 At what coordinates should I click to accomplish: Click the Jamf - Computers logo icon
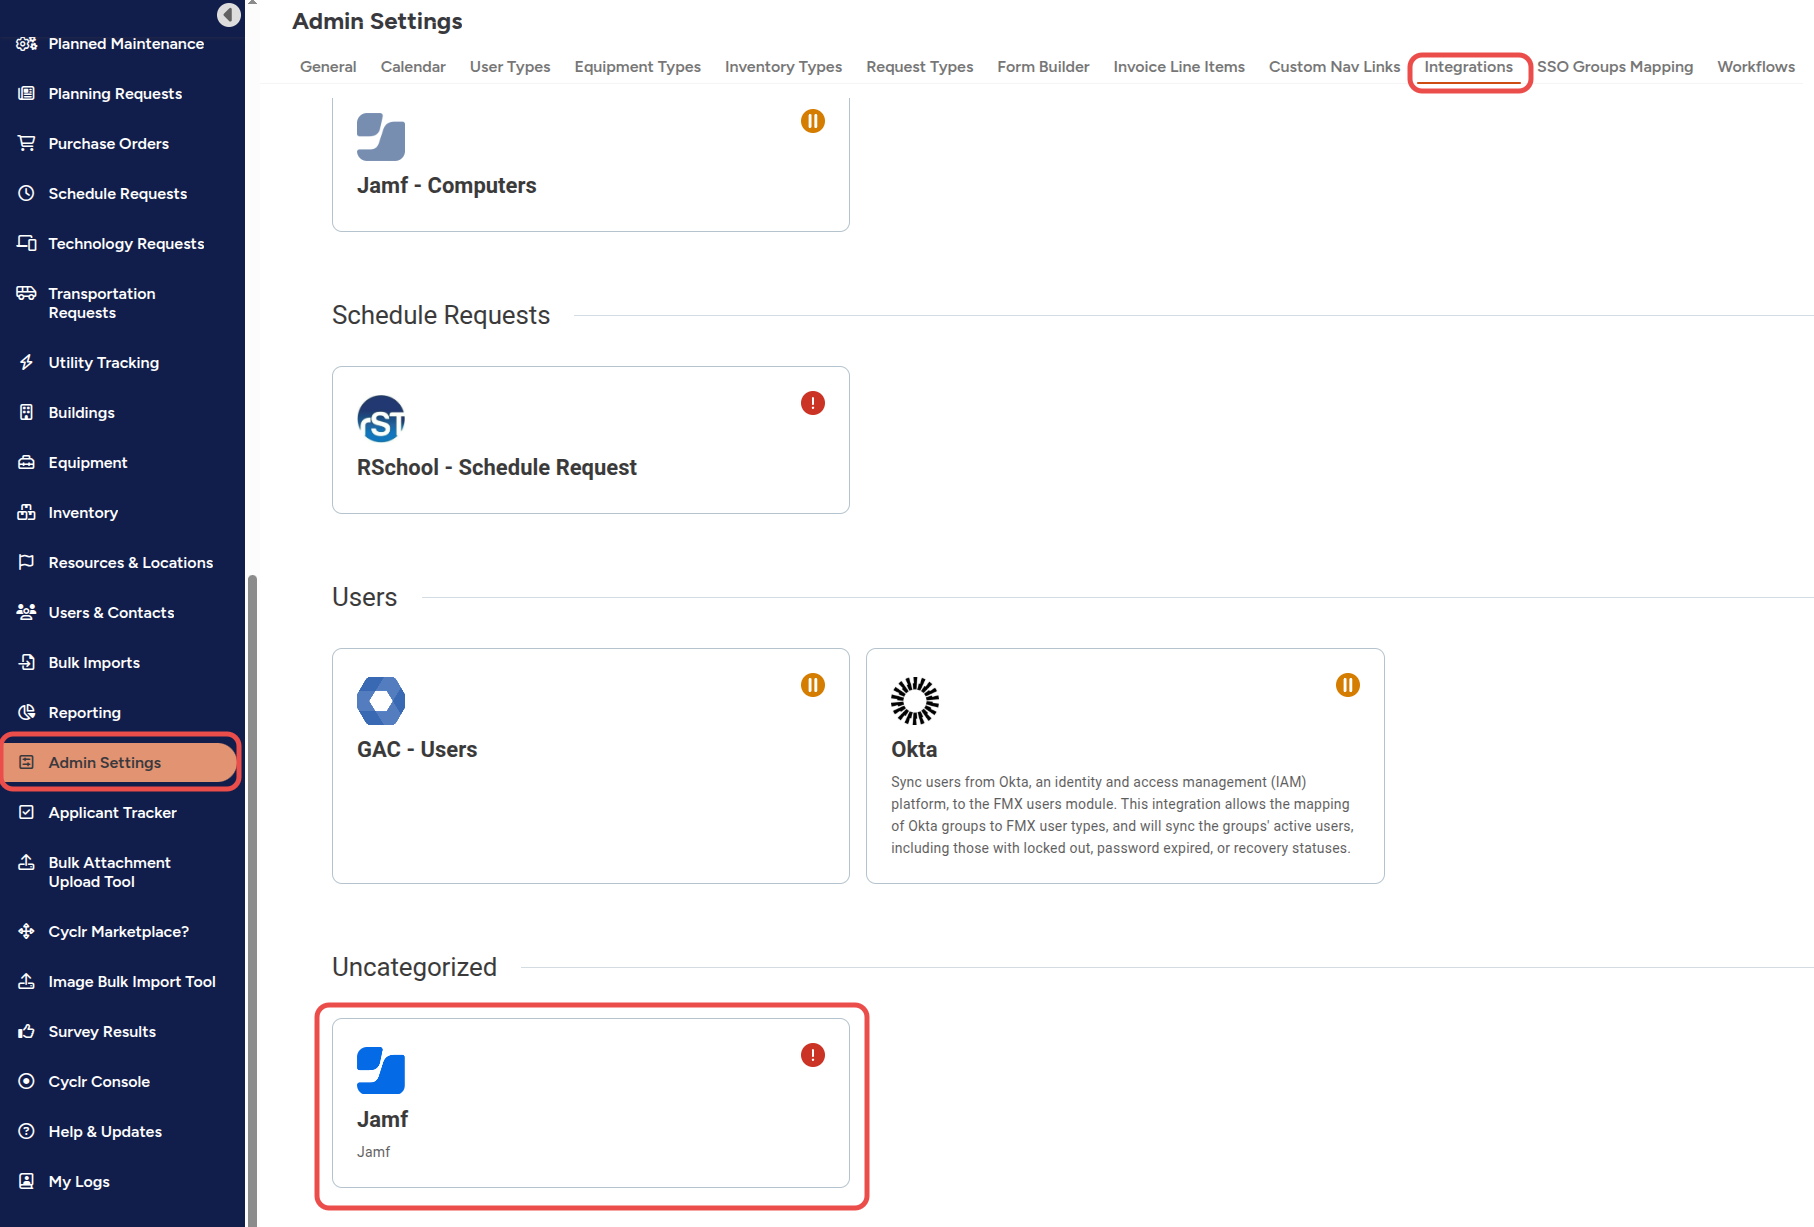381,137
